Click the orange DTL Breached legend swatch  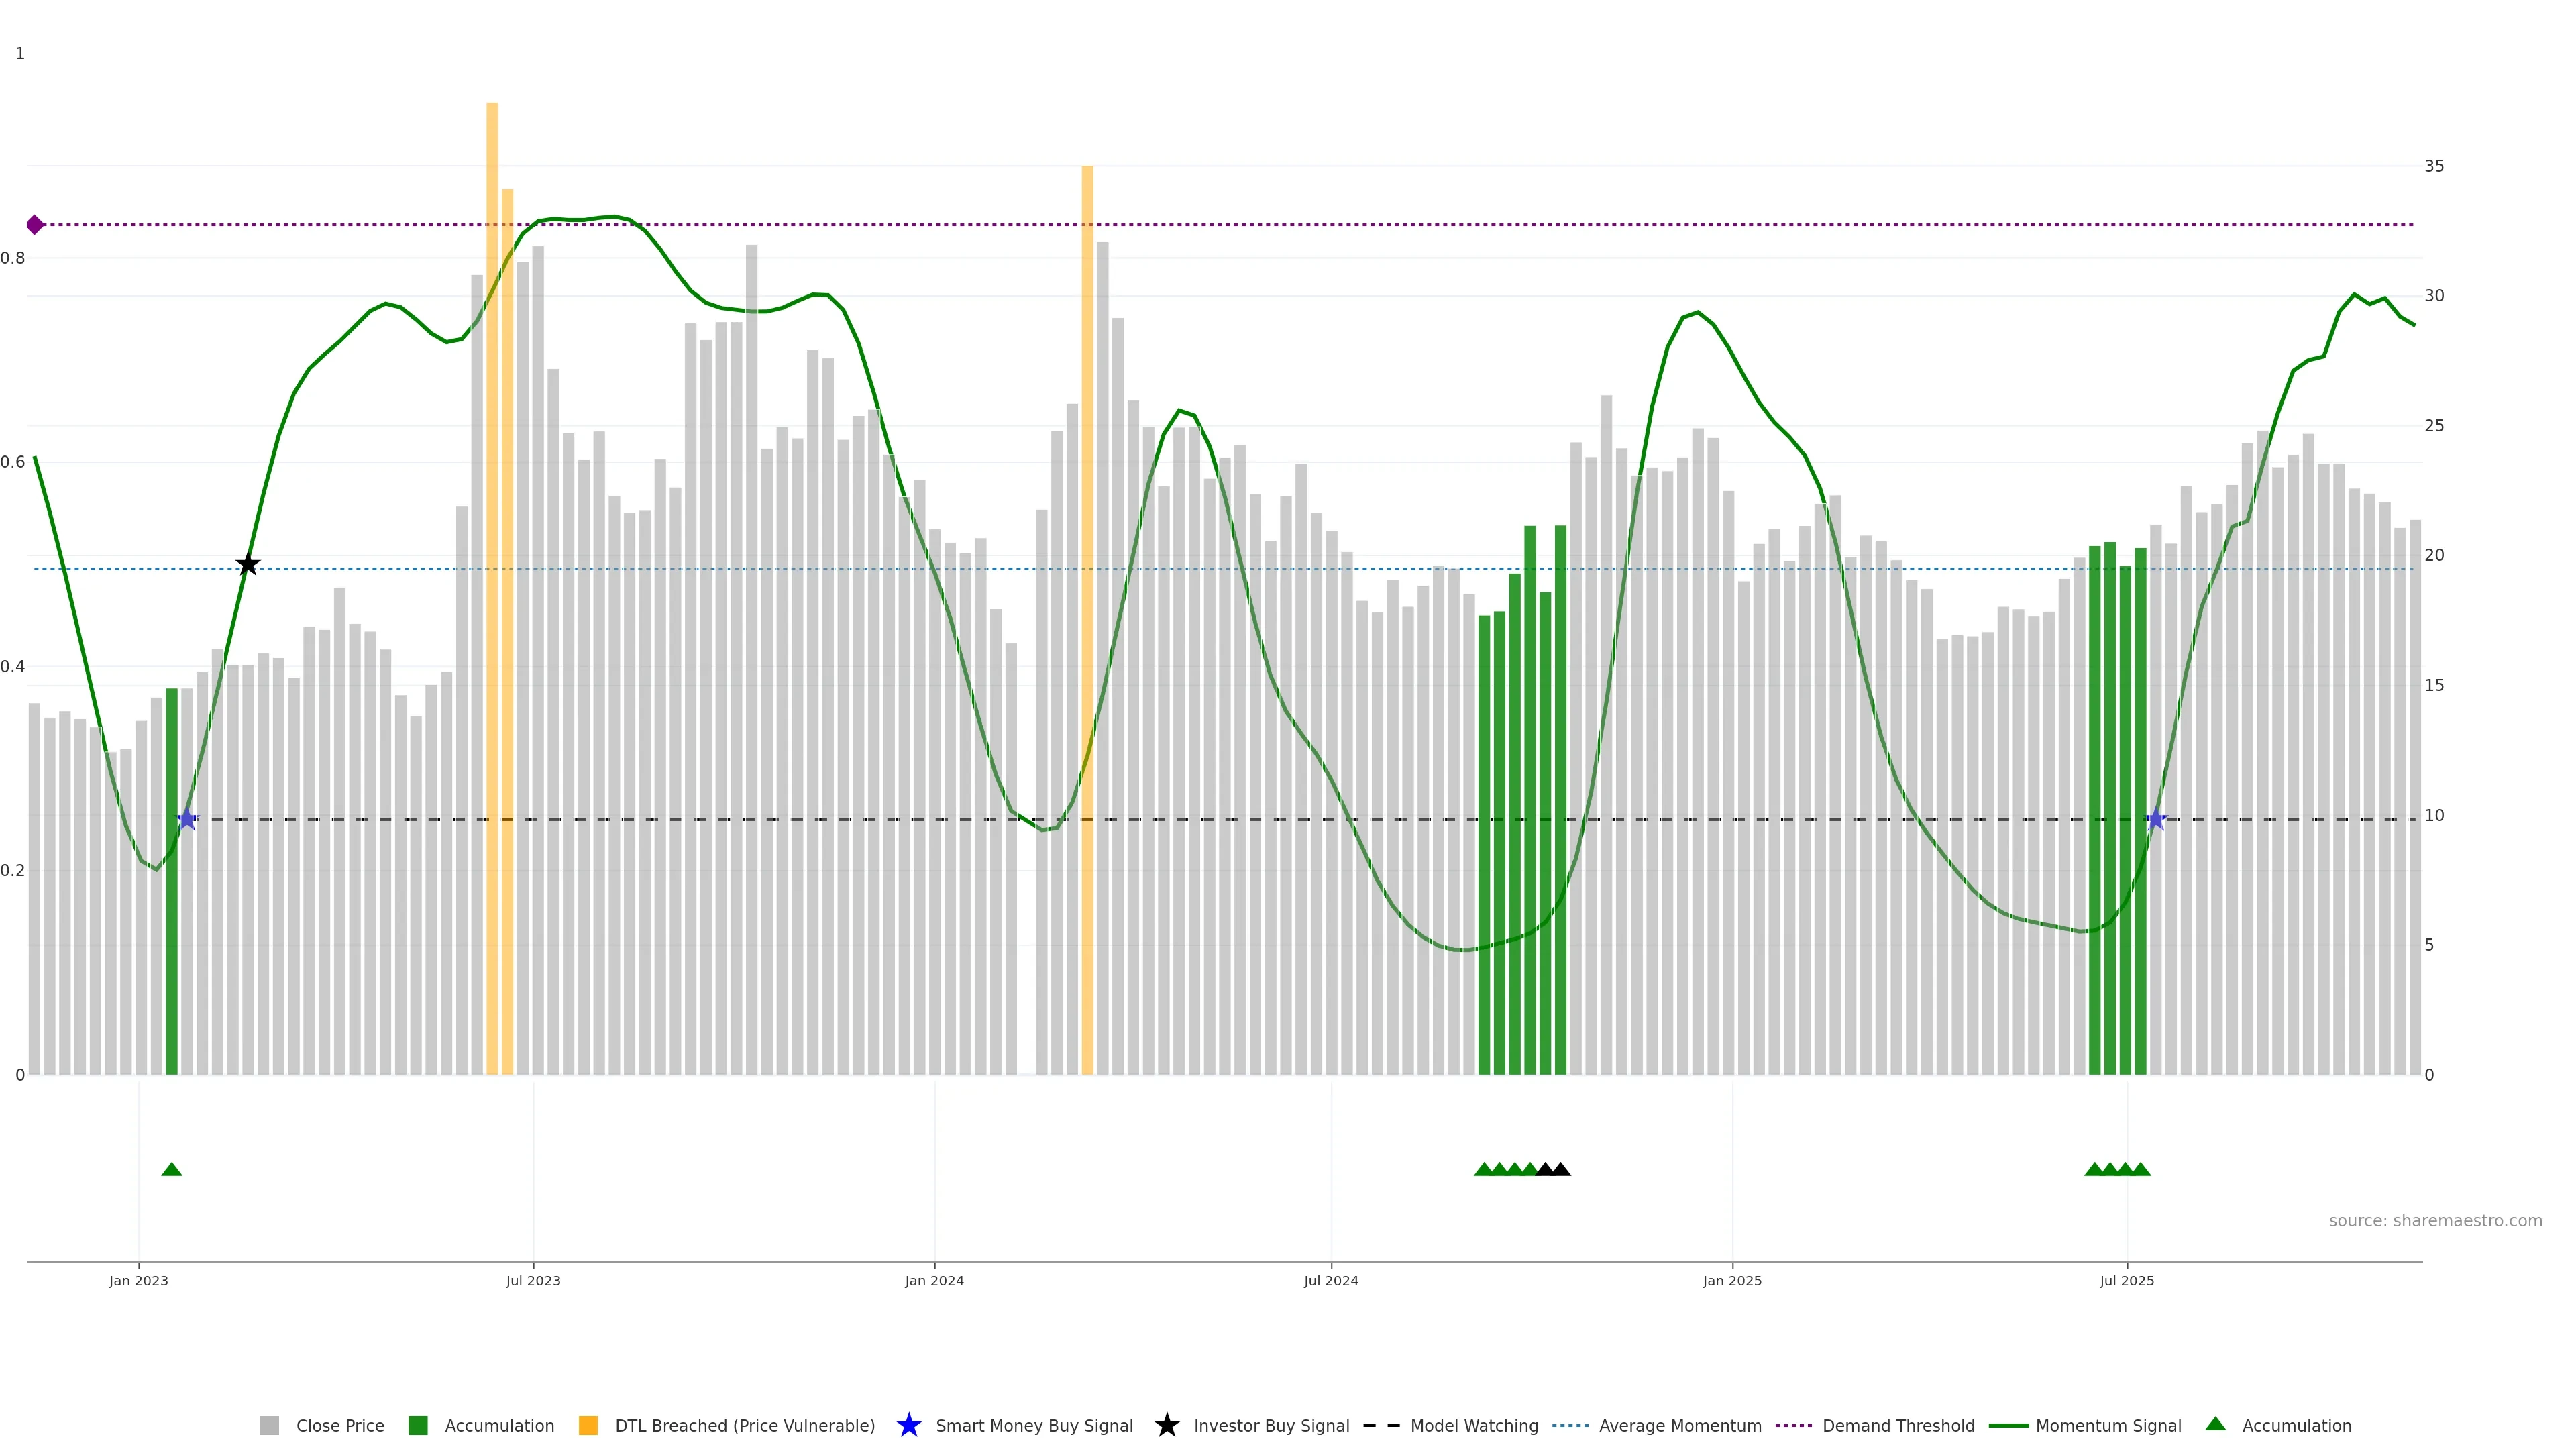(588, 1425)
